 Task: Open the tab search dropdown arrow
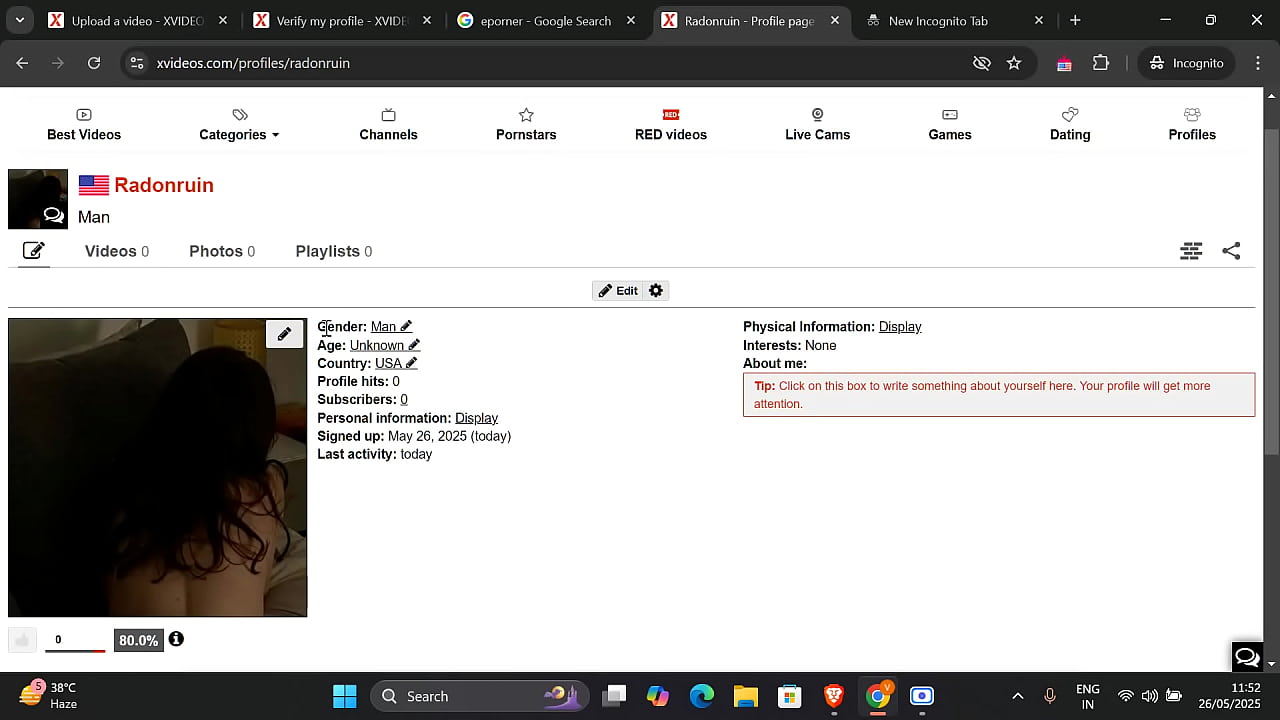[19, 20]
